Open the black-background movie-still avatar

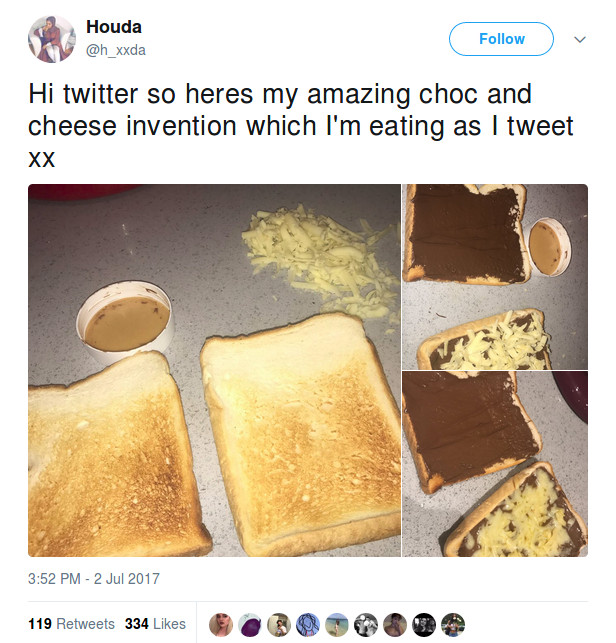(424, 625)
